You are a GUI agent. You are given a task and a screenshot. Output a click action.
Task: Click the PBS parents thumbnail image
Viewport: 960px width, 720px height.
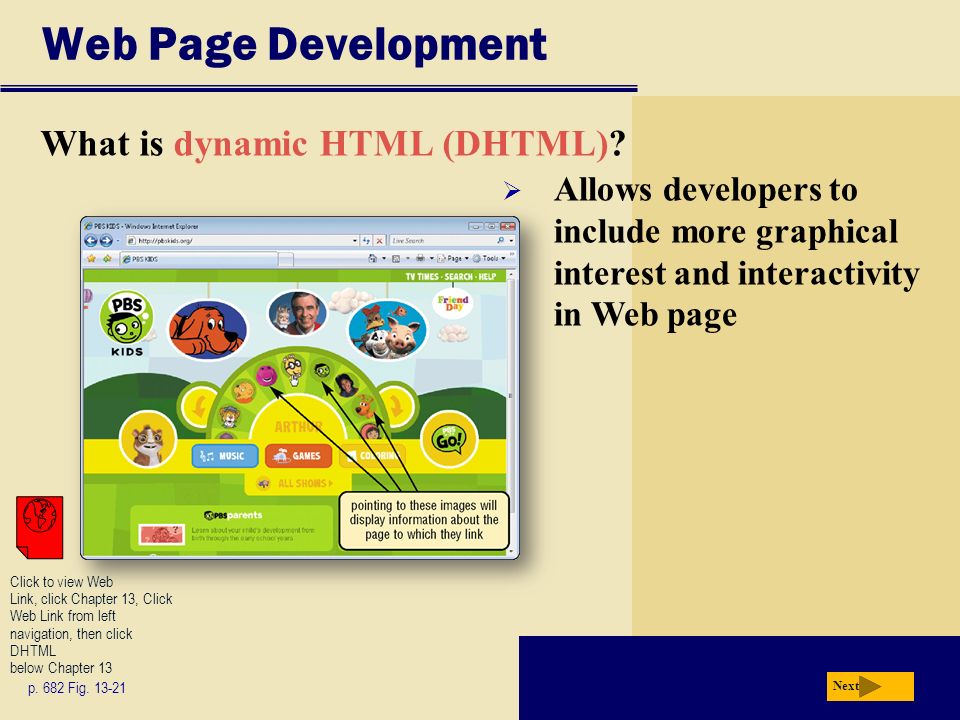point(162,534)
